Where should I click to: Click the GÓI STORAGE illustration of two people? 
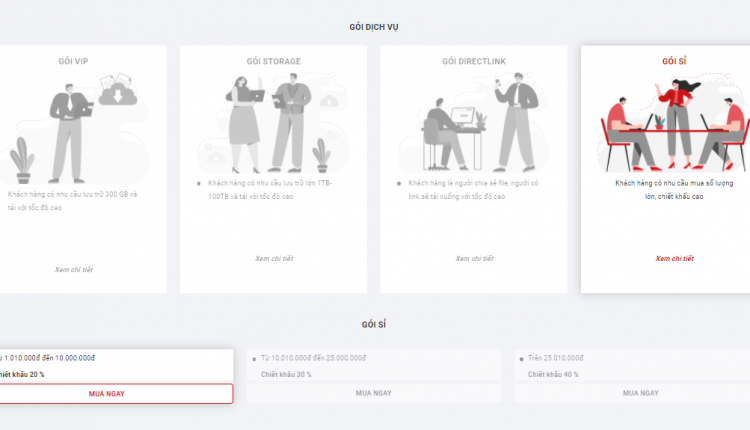pyautogui.click(x=273, y=122)
